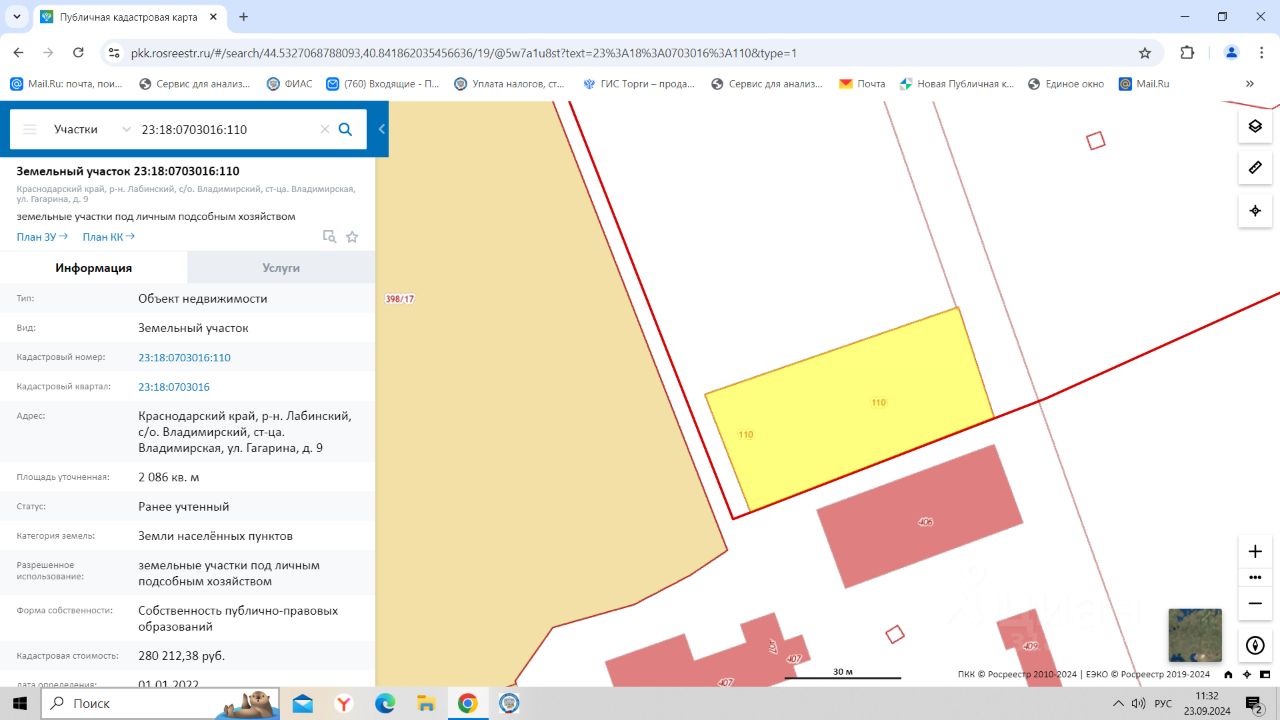Click the parcel label 398/17
This screenshot has height=720, width=1280.
[399, 299]
